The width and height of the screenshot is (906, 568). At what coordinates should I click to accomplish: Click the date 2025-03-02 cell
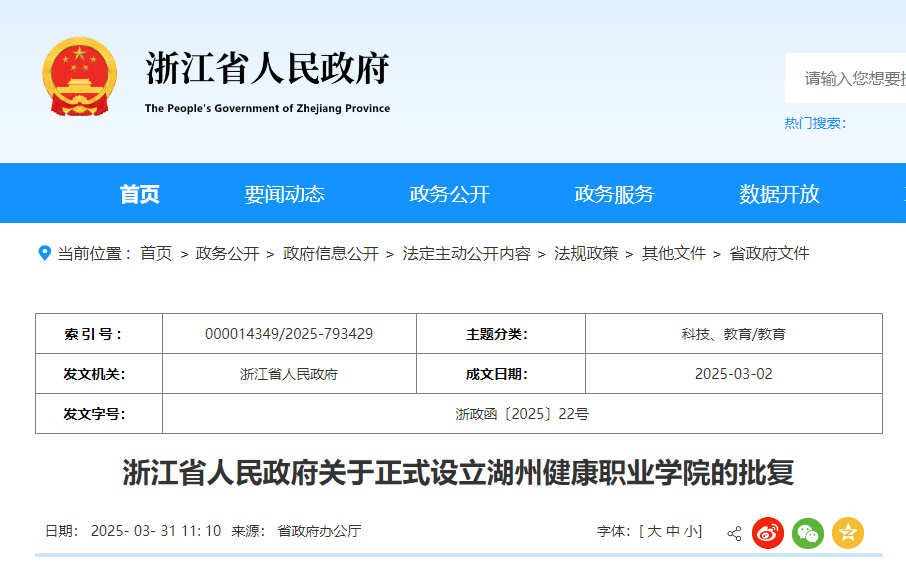734,374
